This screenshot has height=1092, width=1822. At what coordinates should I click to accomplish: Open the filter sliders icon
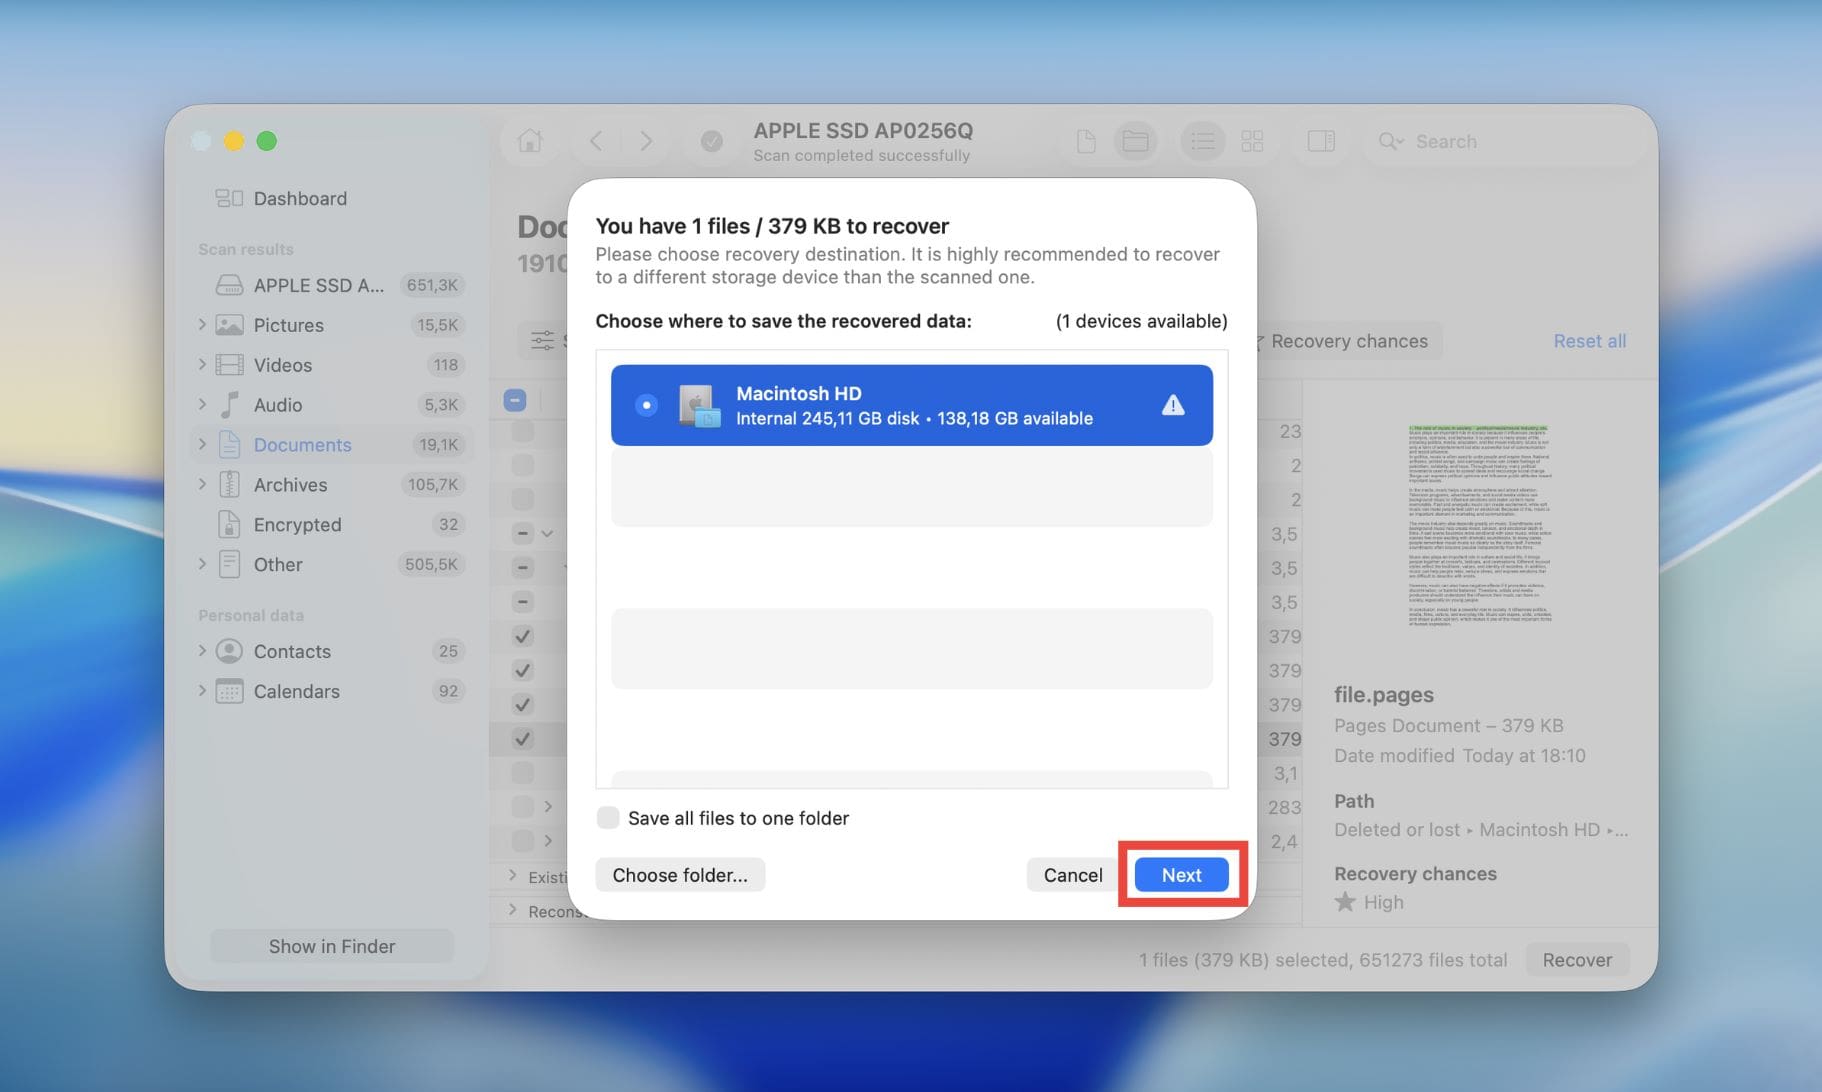[542, 341]
